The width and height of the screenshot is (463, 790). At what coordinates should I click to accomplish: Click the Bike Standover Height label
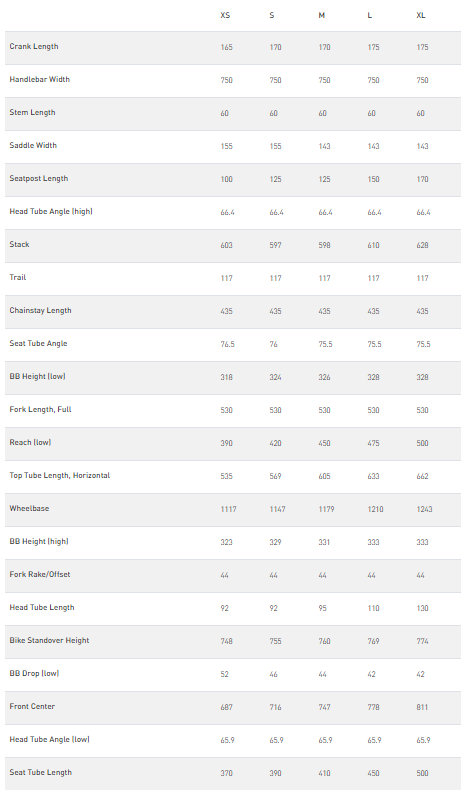click(x=49, y=640)
